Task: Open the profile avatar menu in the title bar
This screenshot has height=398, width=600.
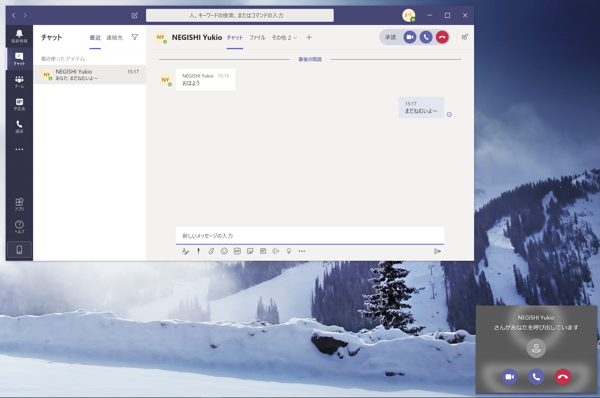Action: (x=409, y=15)
